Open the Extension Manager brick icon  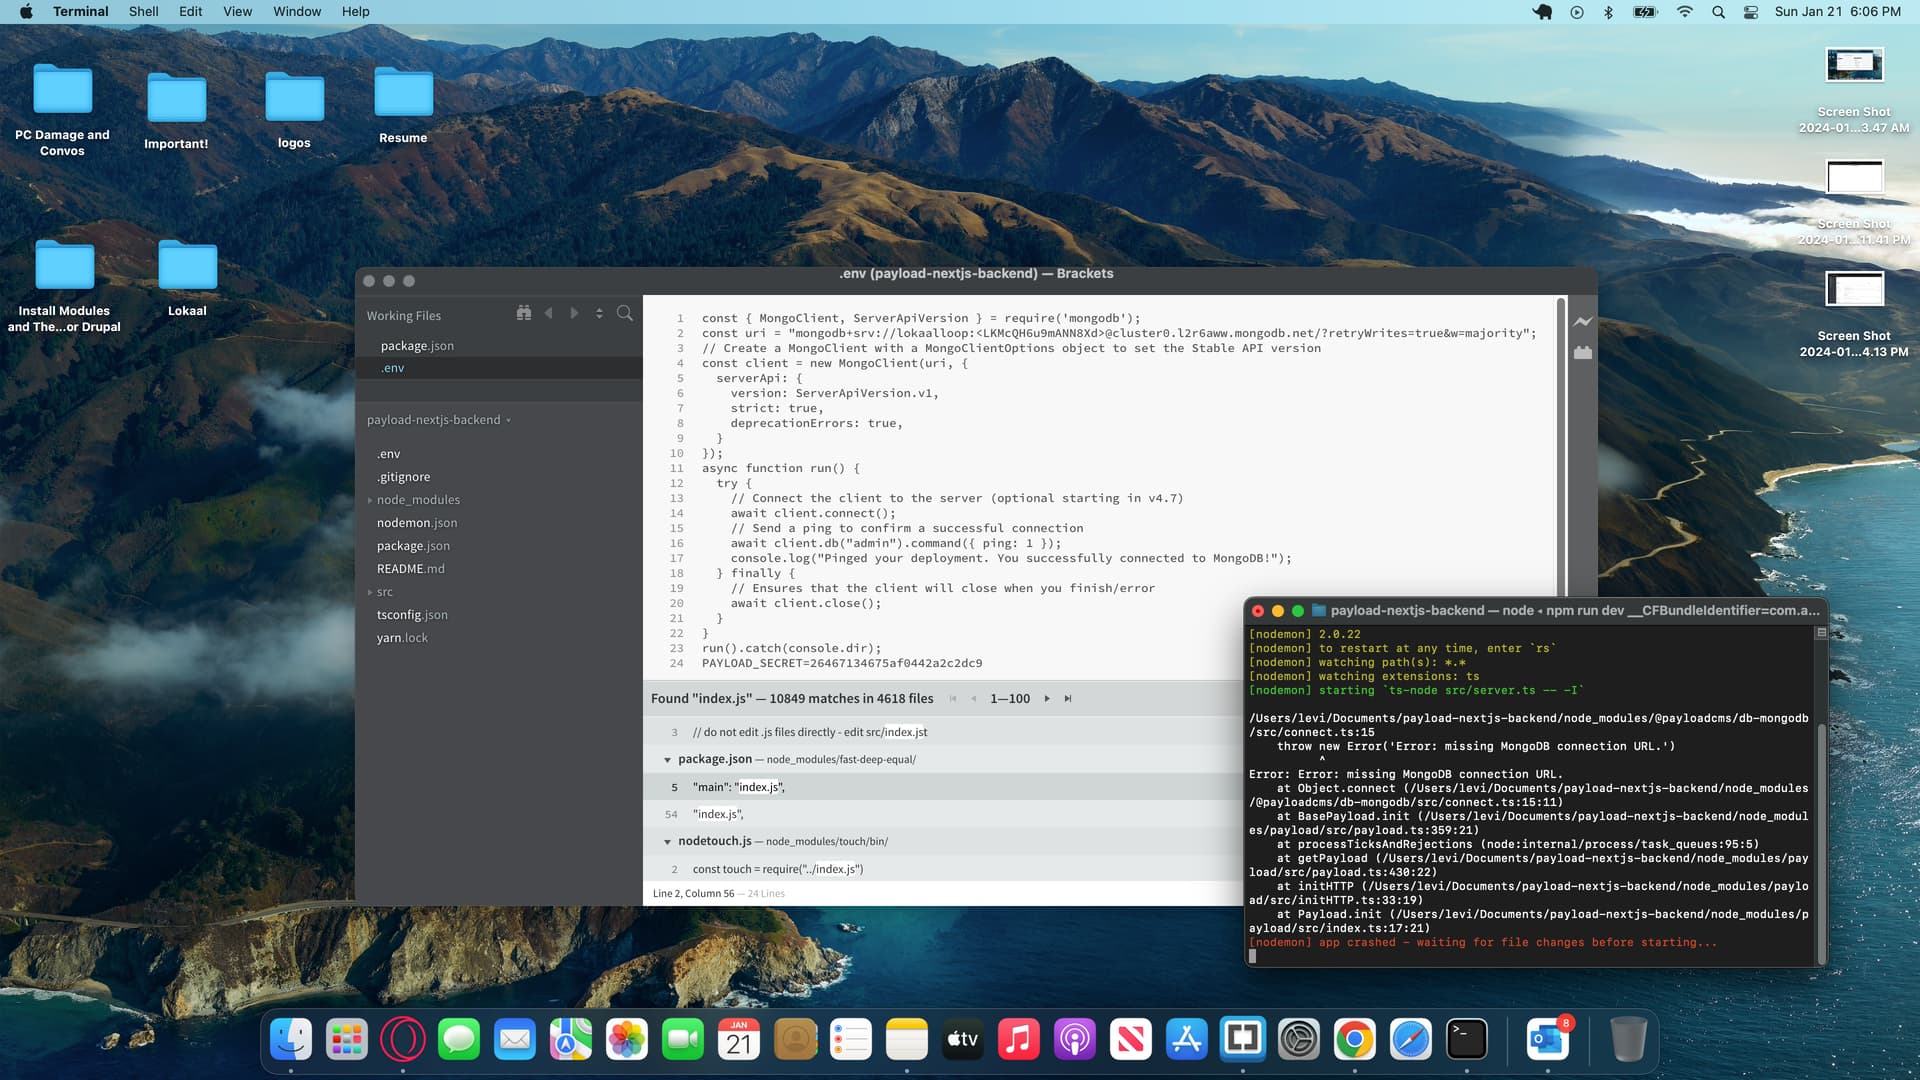[x=1582, y=353]
